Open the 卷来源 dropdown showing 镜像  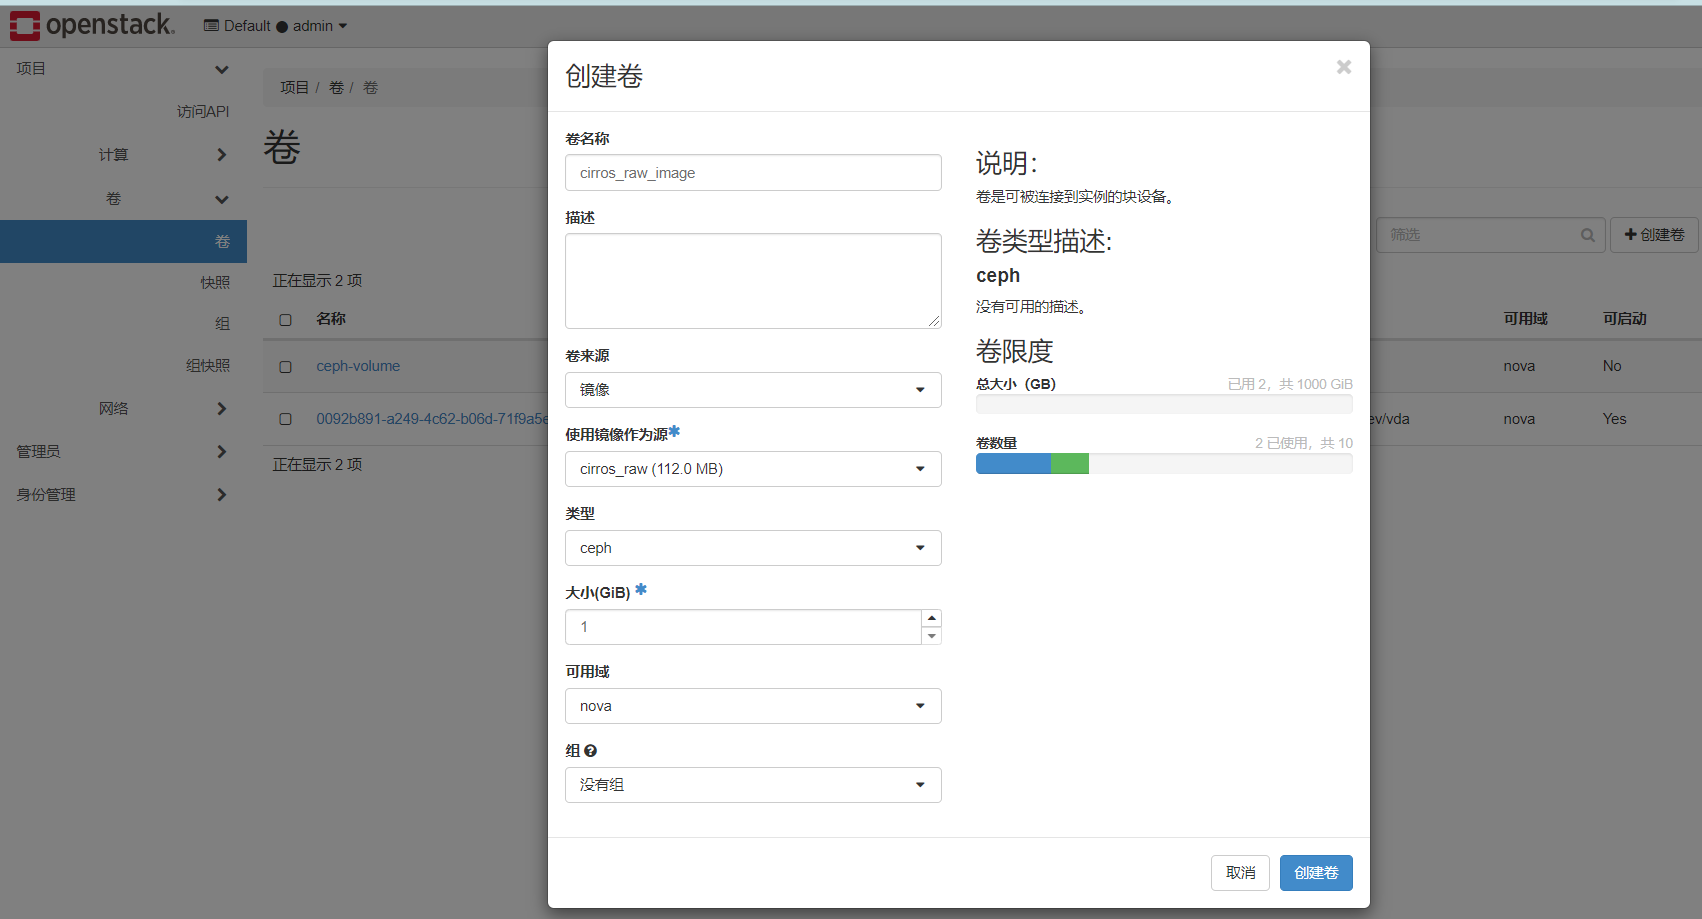click(x=753, y=390)
